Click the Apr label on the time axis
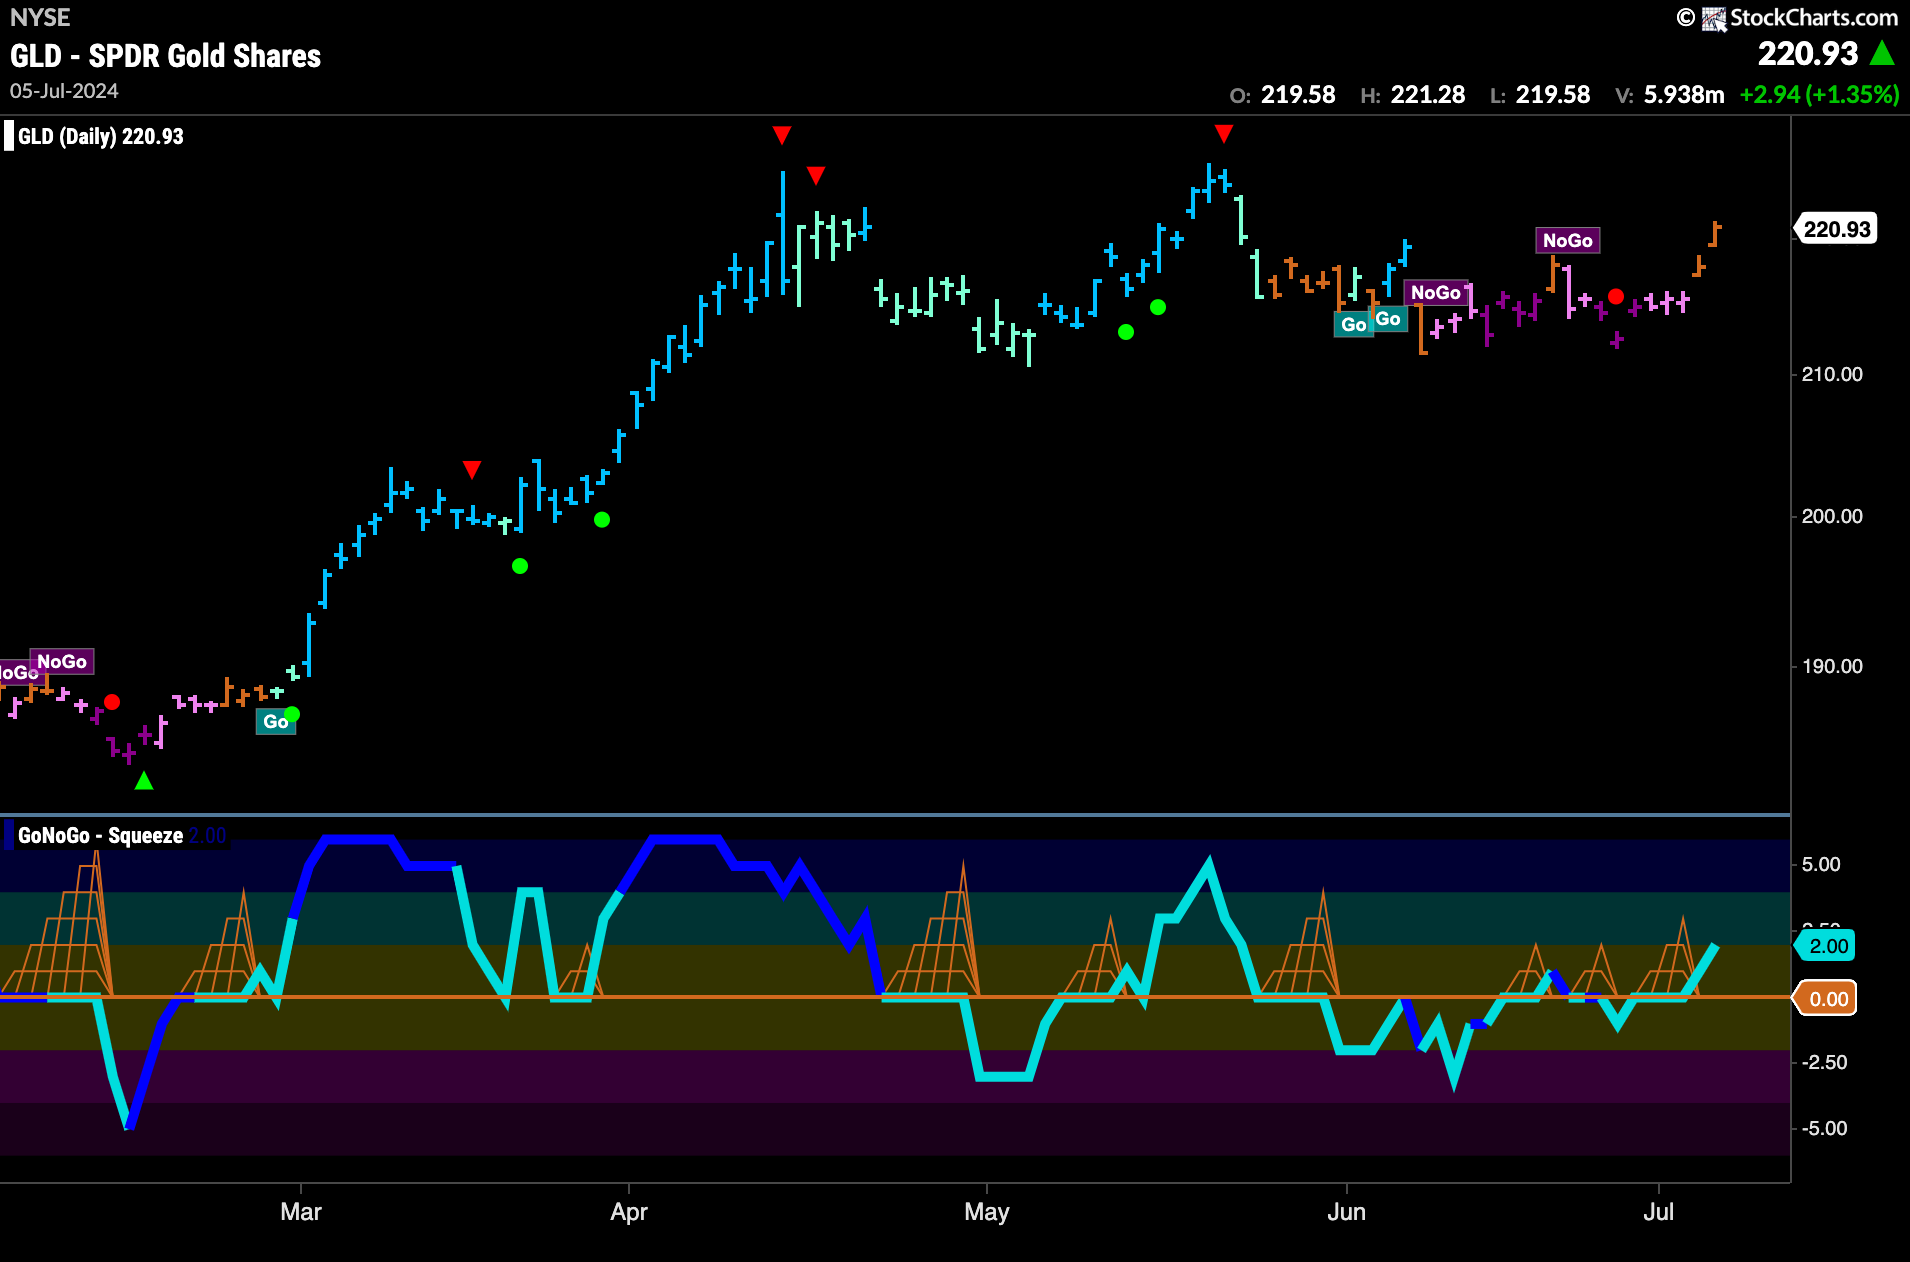This screenshot has height=1262, width=1910. coord(629,1212)
